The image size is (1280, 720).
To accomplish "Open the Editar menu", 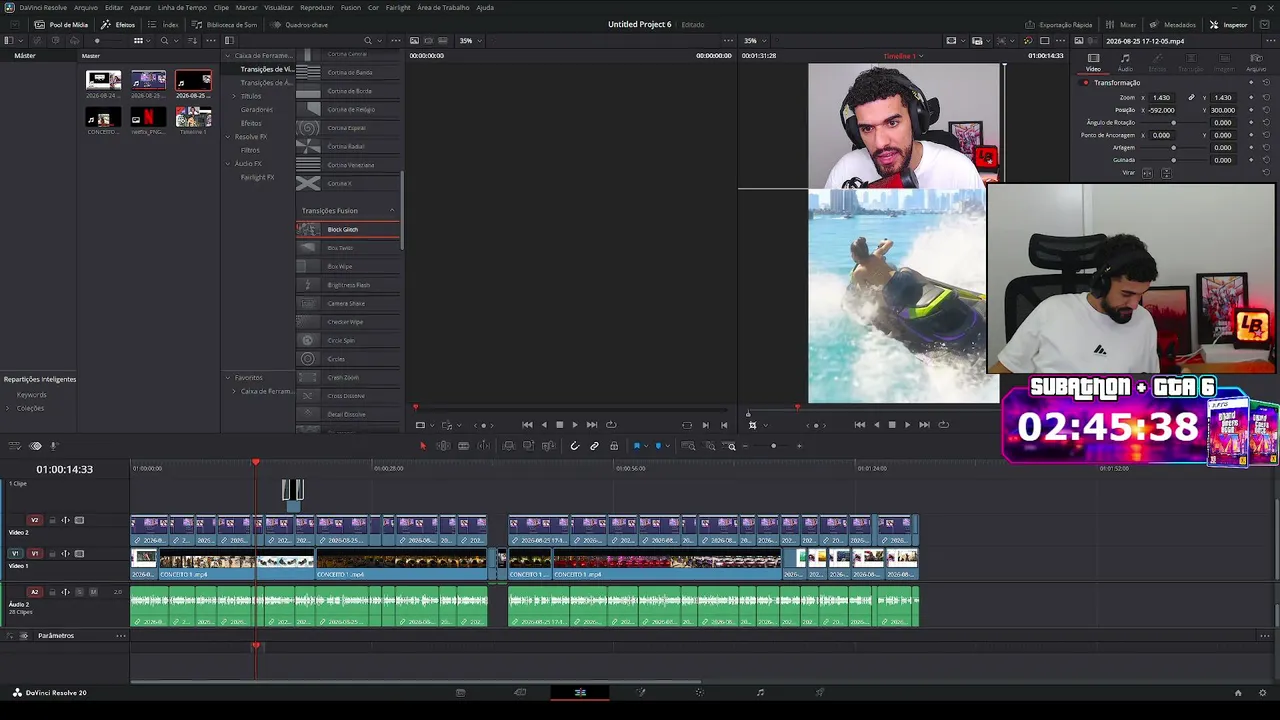I will [x=114, y=7].
